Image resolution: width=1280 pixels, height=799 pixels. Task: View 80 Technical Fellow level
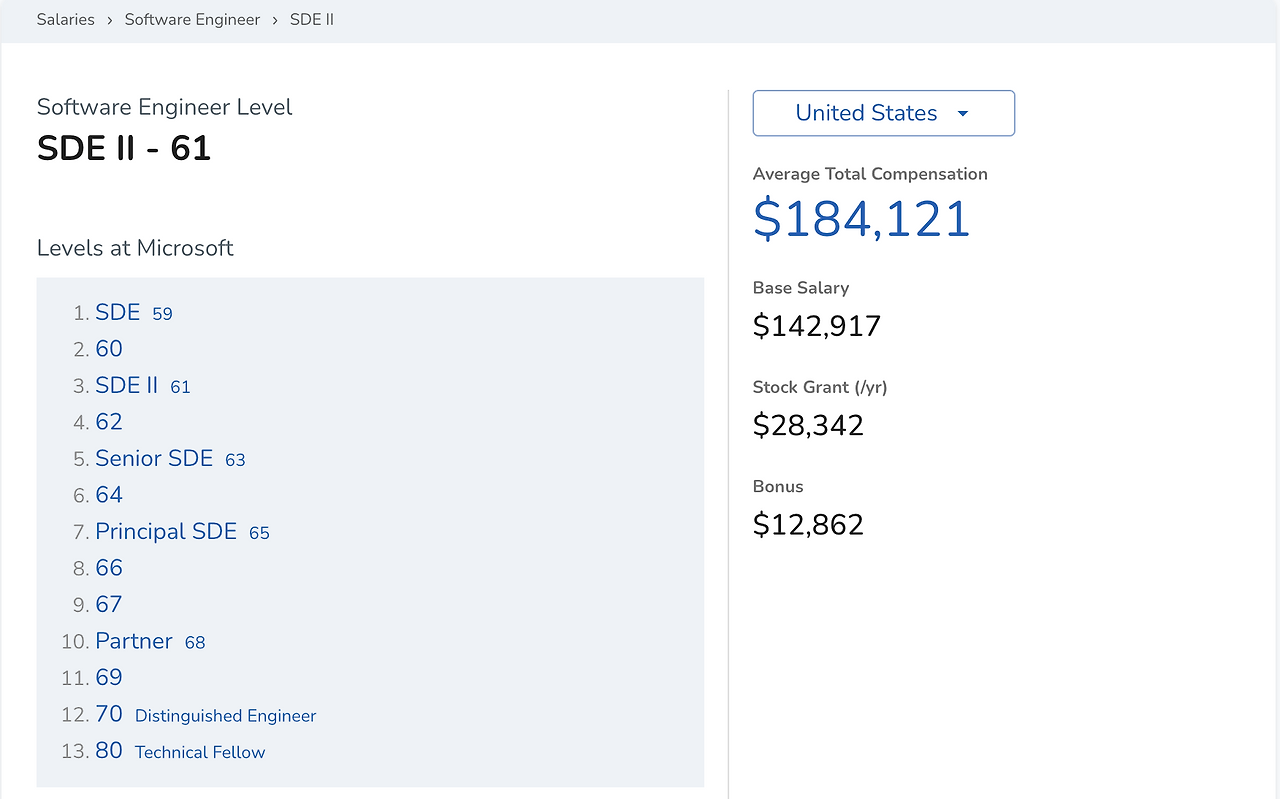coord(180,751)
